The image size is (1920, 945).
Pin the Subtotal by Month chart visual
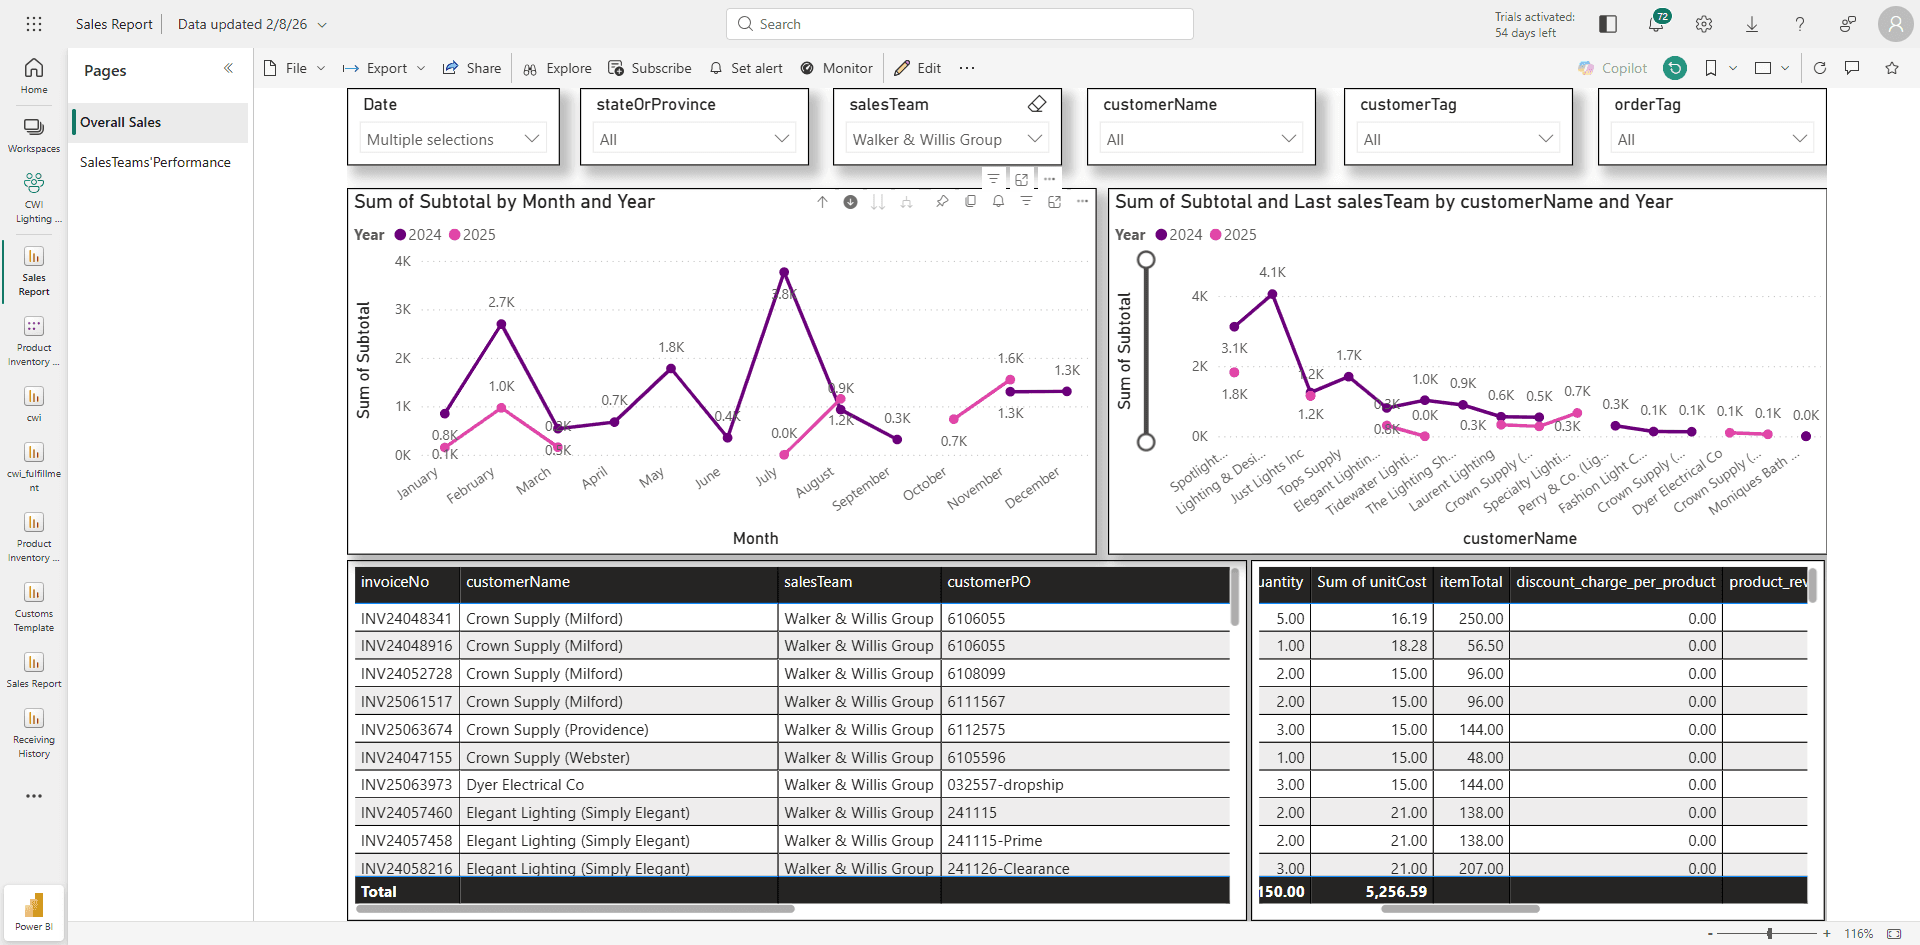942,202
